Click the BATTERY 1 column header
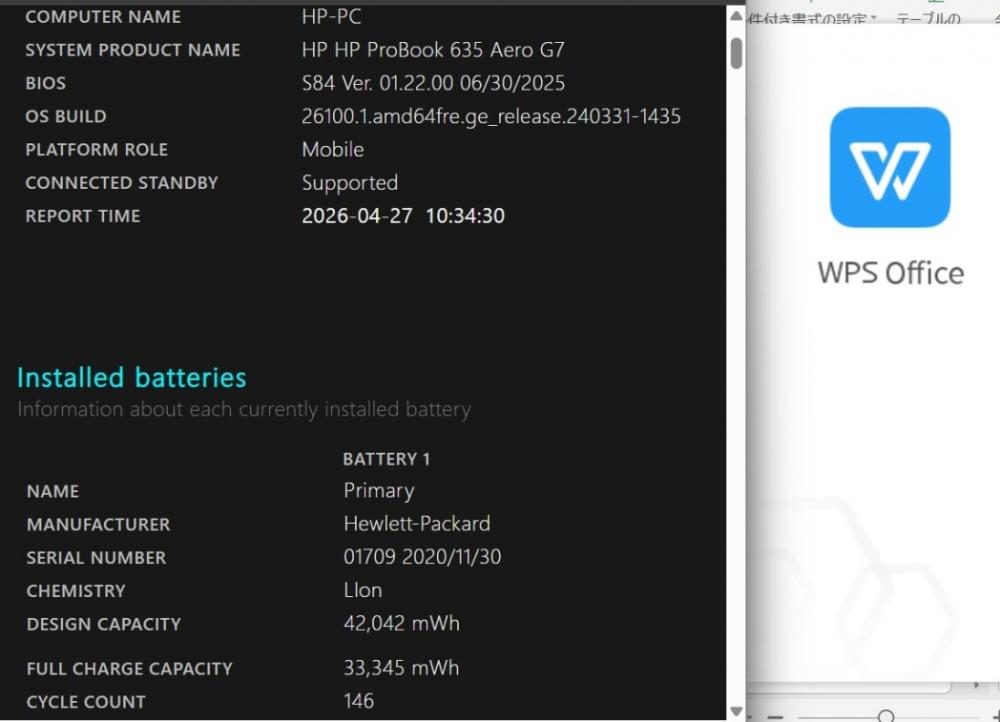The image size is (1000, 722). tap(386, 459)
